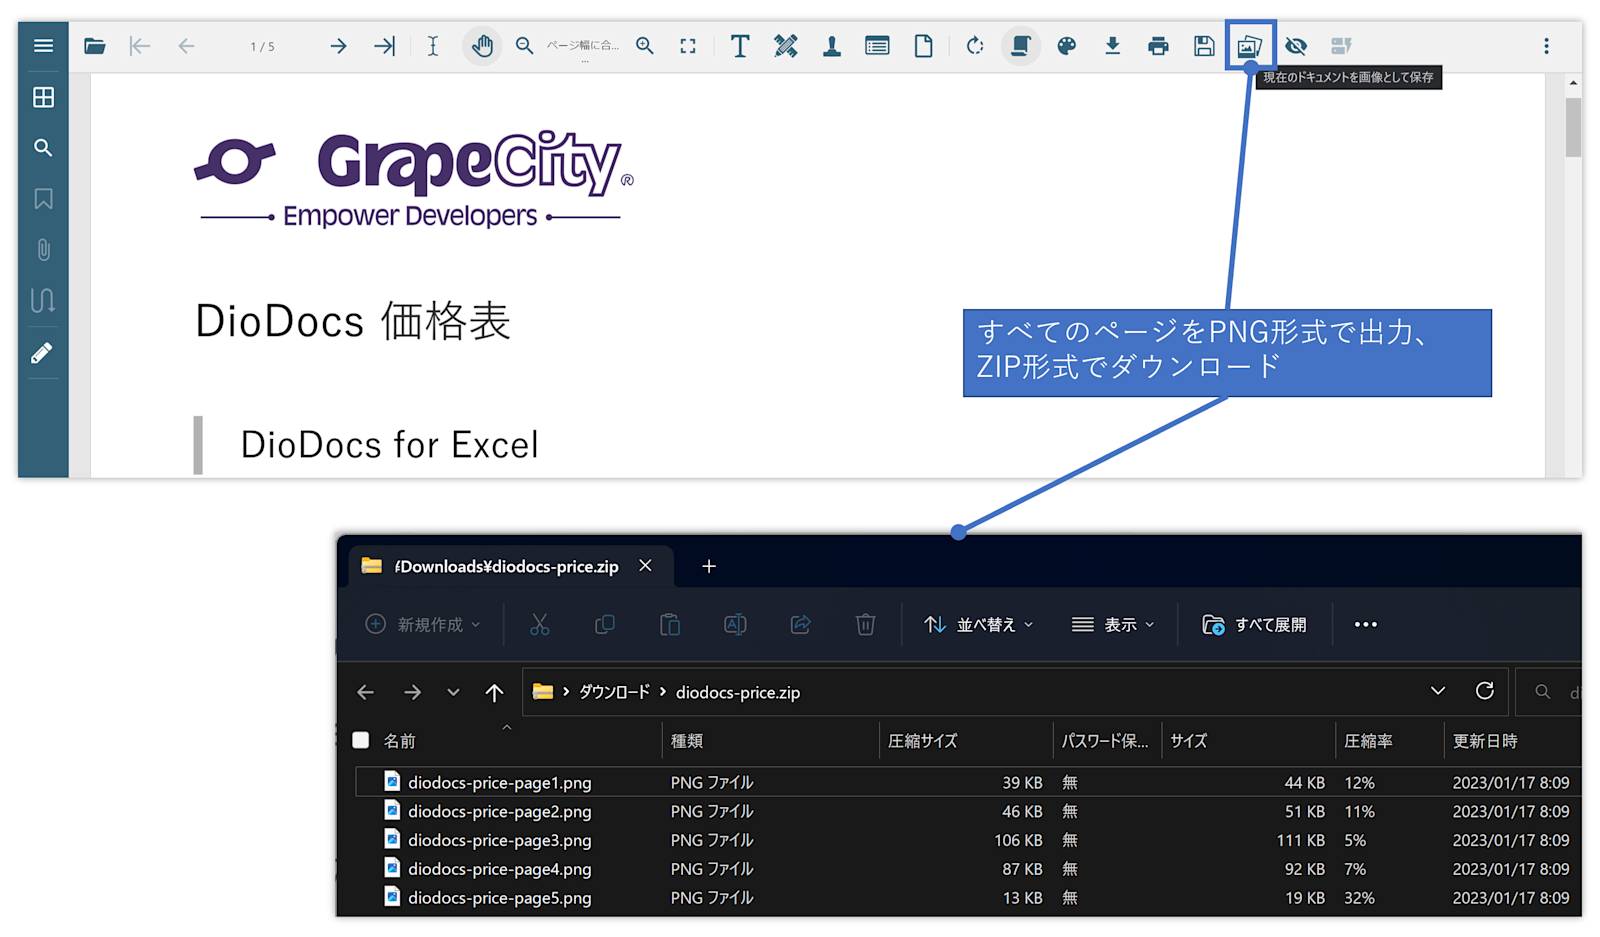Save the document with the floppy icon
This screenshot has height=937, width=1600.
point(1204,46)
